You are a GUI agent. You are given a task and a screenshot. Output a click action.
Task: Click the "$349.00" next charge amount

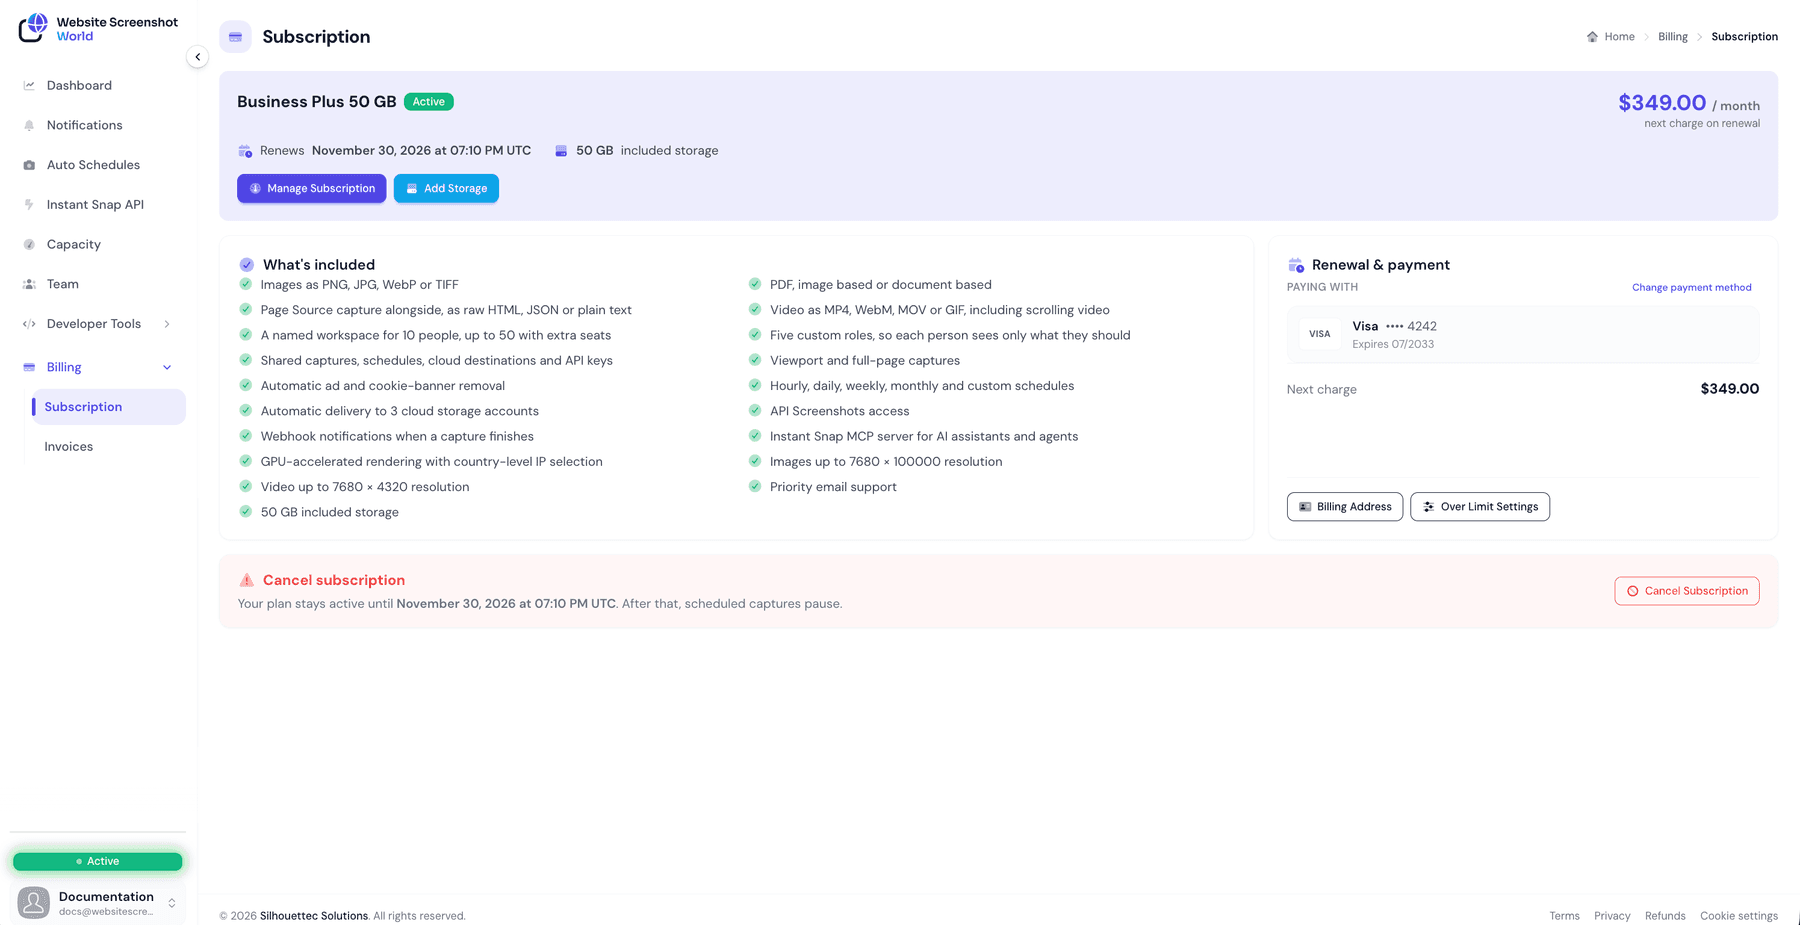point(1730,389)
